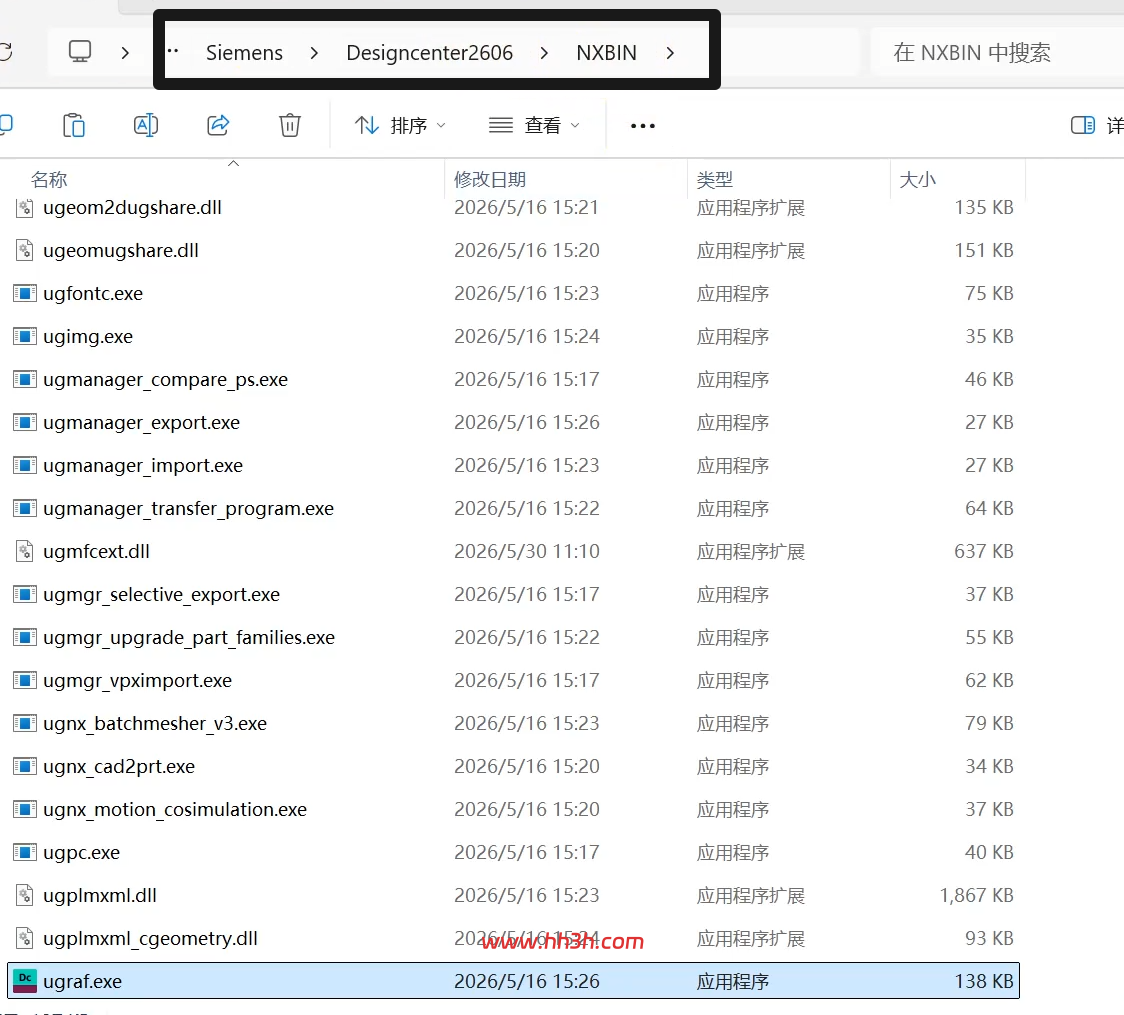This screenshot has width=1124, height=1015.
Task: Click the Dc icon of ugraf.exe
Action: (25, 981)
